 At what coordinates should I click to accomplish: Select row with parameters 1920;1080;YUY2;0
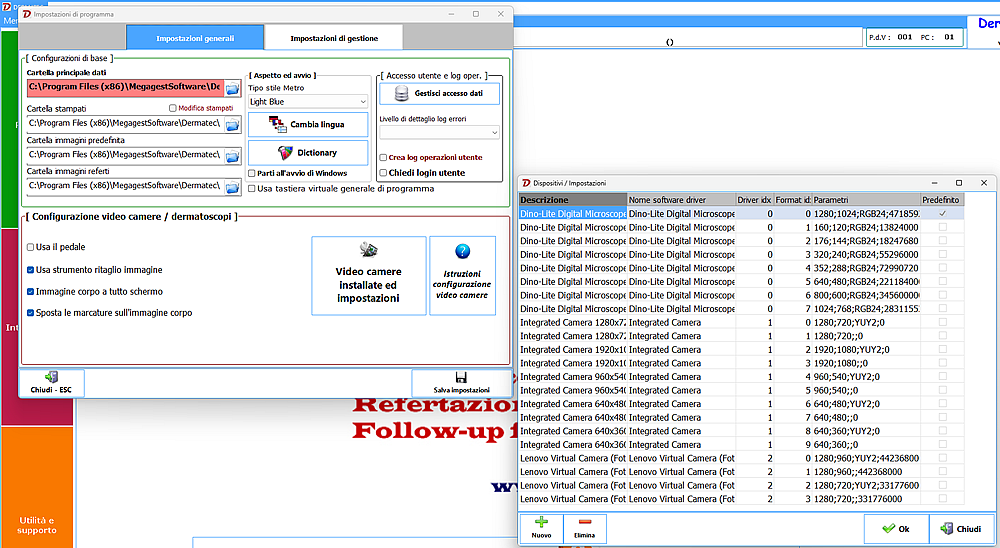742,350
